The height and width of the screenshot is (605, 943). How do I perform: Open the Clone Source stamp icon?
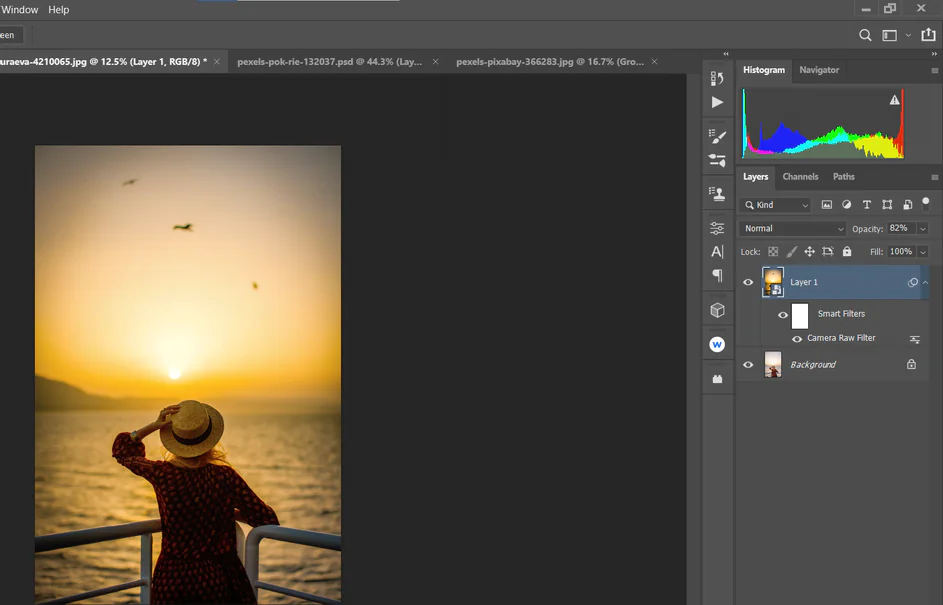pos(717,194)
